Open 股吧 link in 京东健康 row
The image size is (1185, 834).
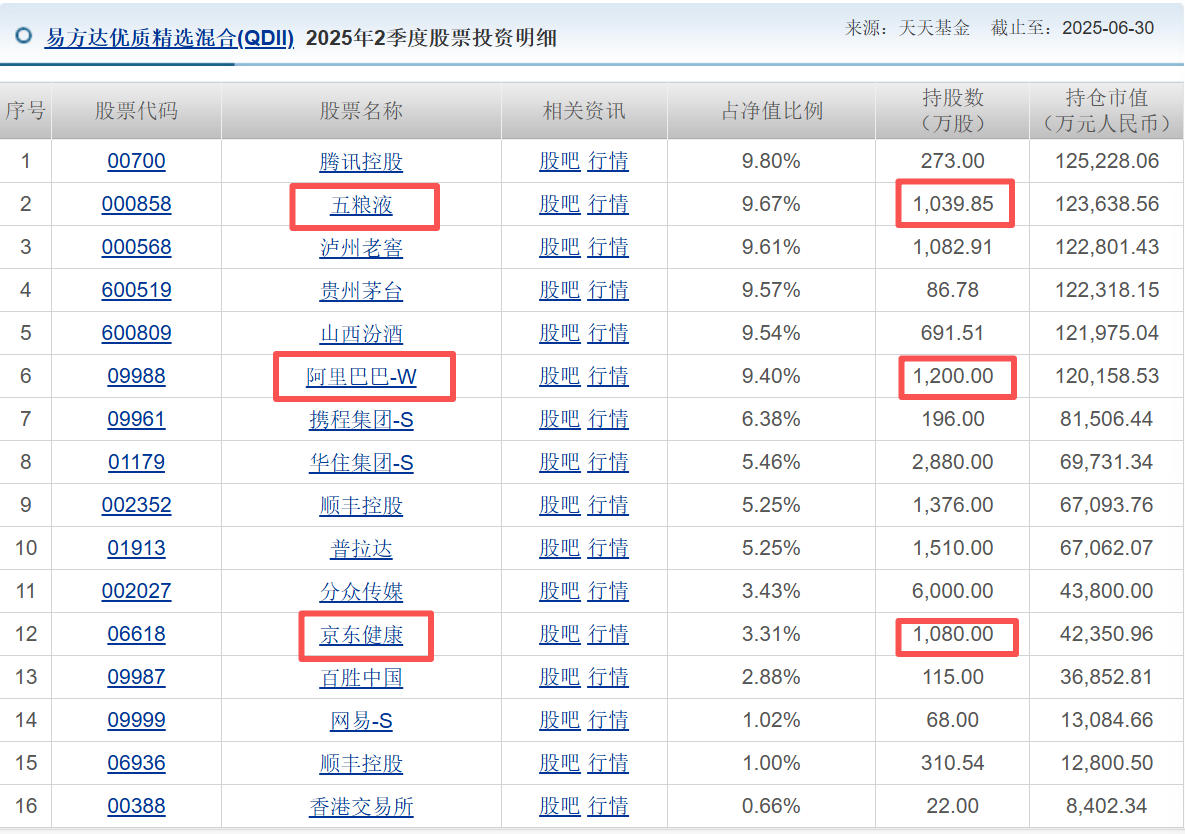point(559,635)
